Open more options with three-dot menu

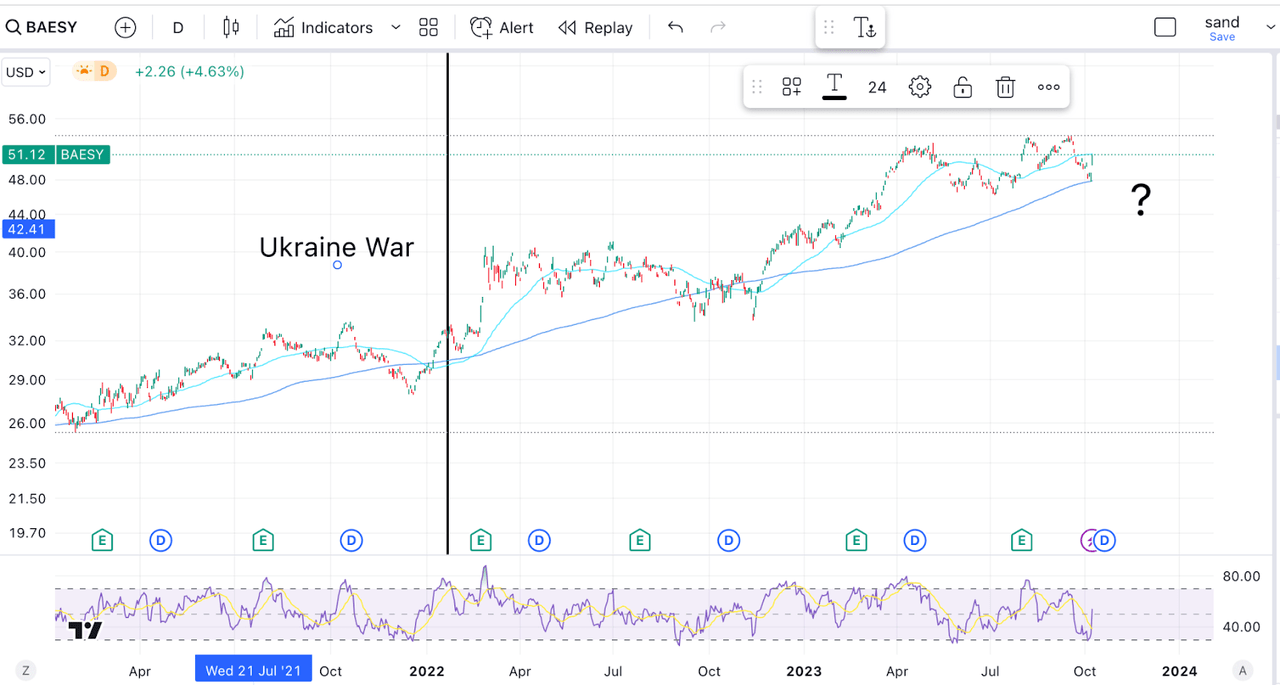pyautogui.click(x=1048, y=87)
